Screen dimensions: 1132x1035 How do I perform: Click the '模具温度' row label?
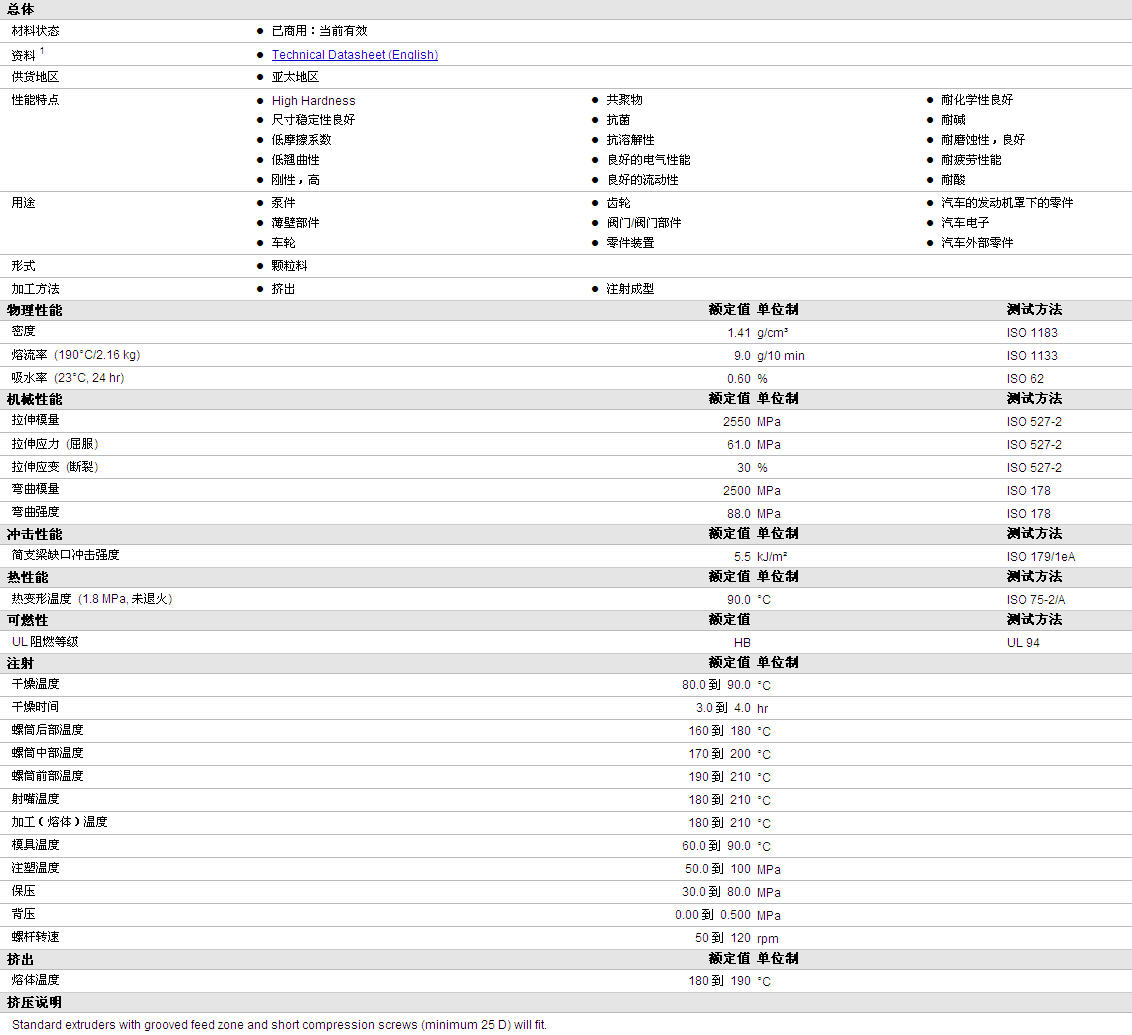pyautogui.click(x=35, y=845)
